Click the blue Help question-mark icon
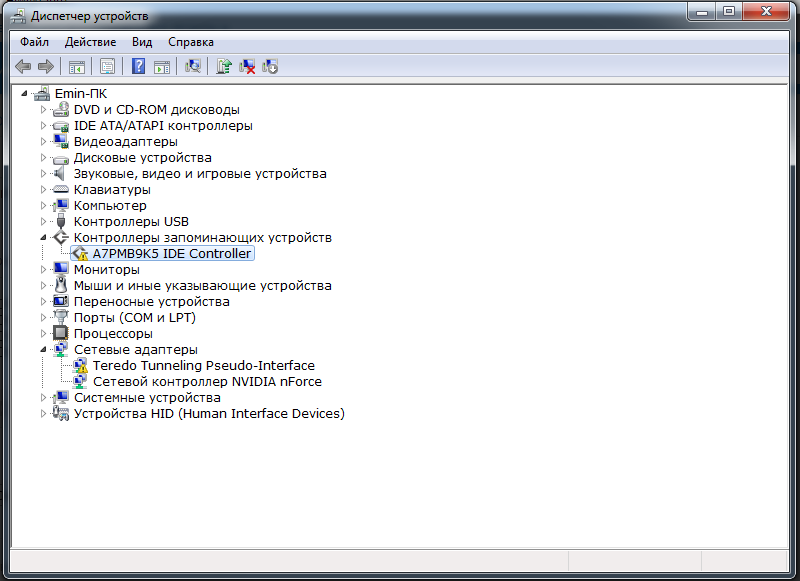 point(138,66)
